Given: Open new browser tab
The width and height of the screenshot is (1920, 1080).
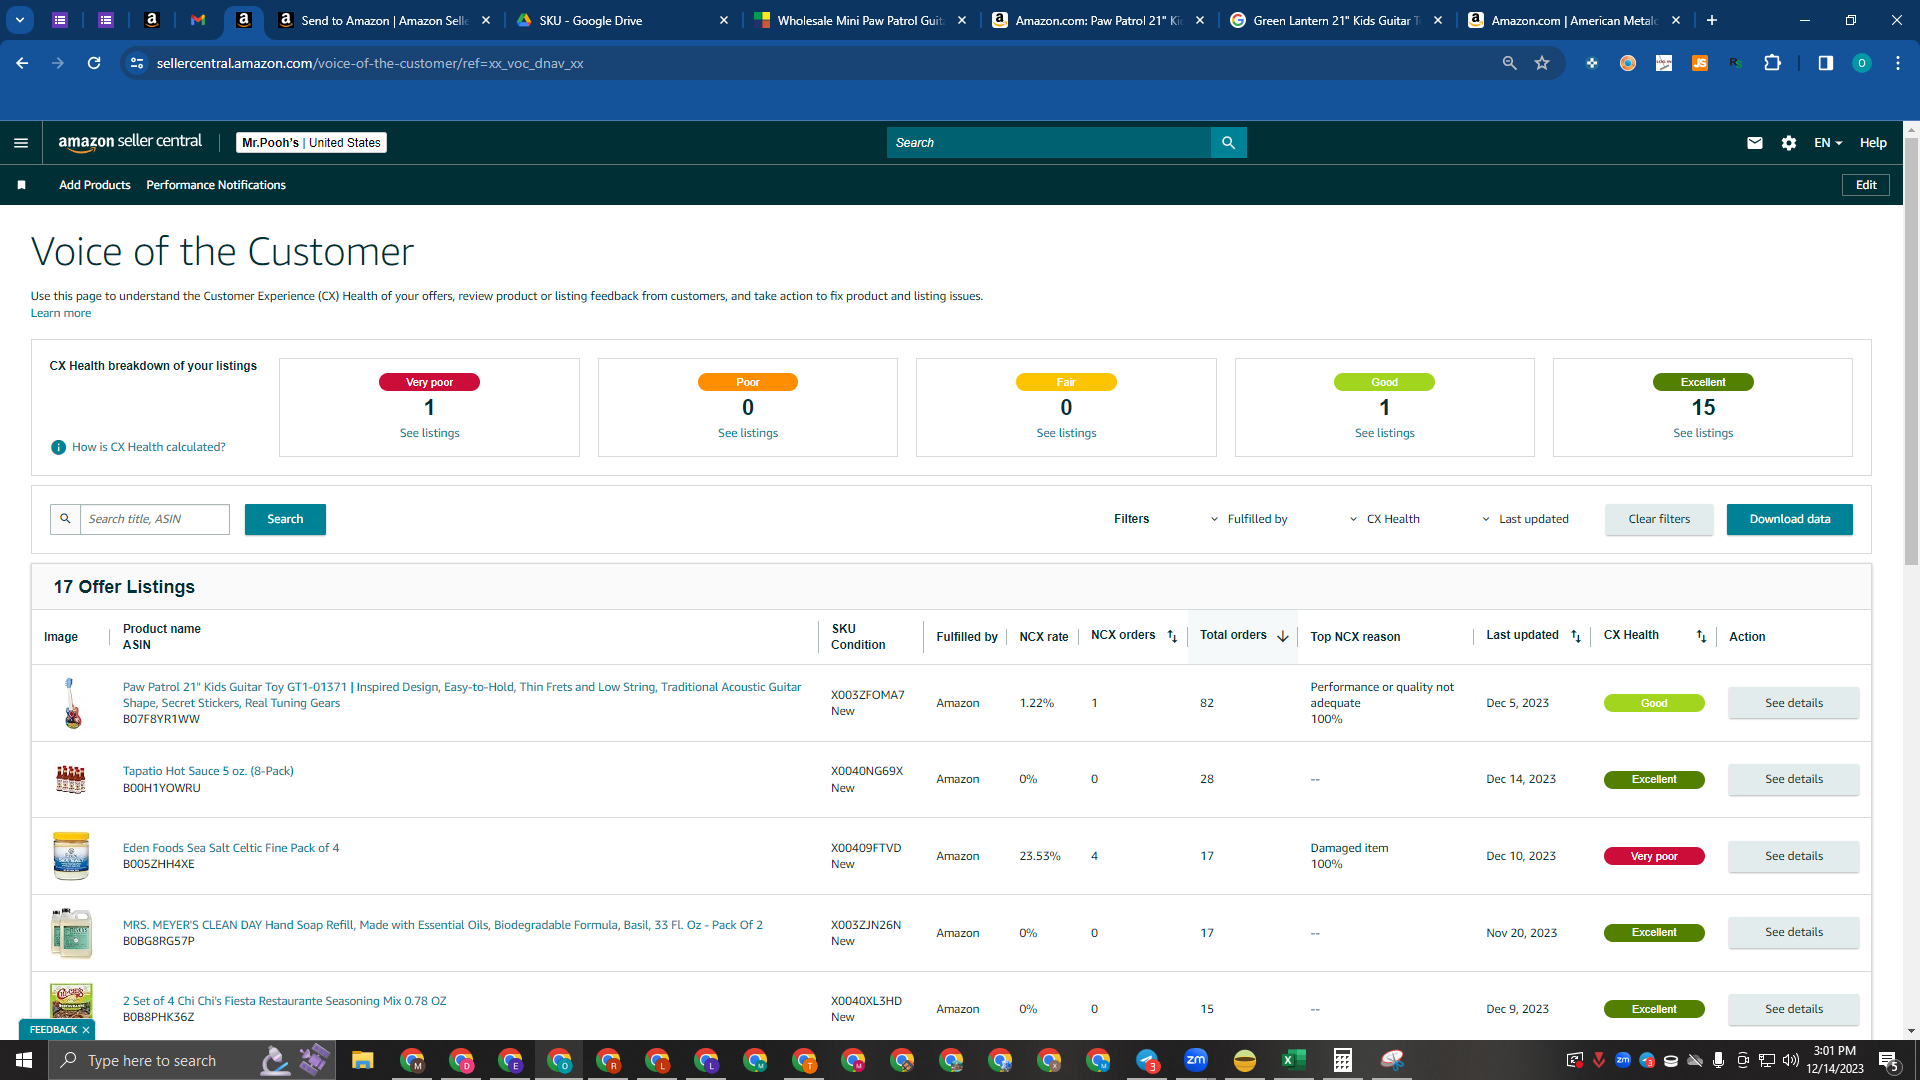Looking at the screenshot, I should pos(1712,20).
